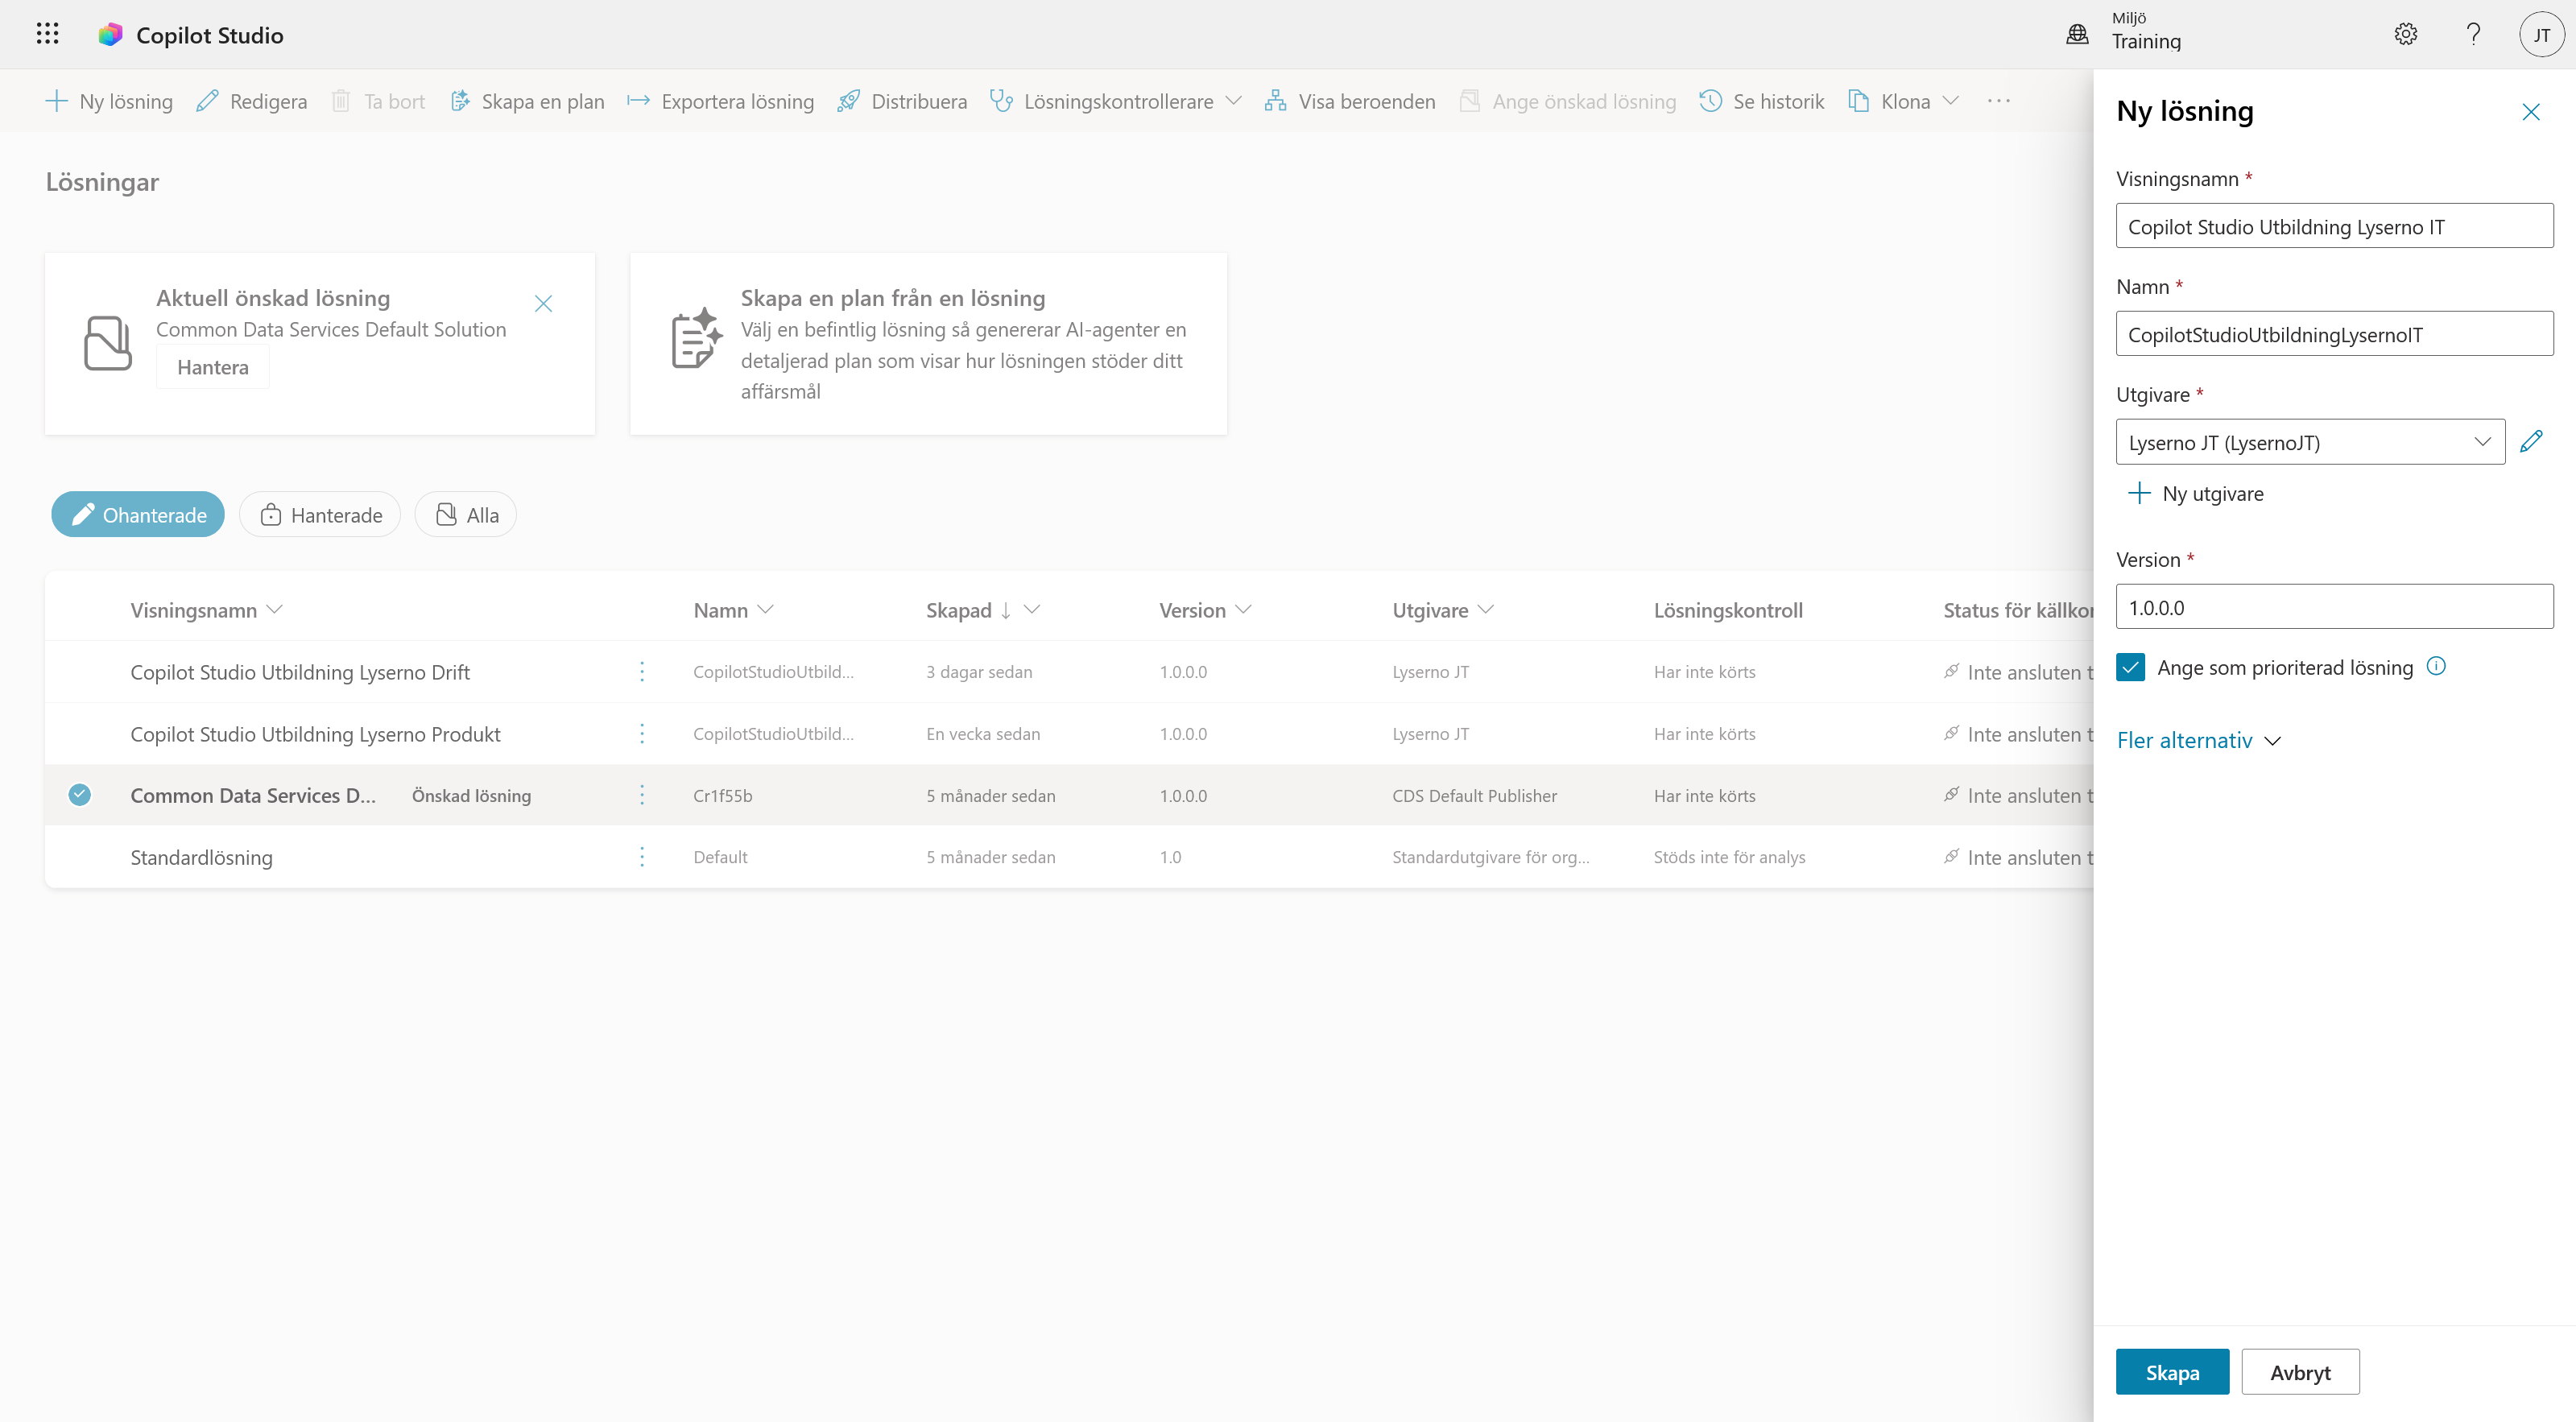Screen dimensions: 2576x1422
Task: Click Redigera in the toolbar
Action: pos(251,101)
